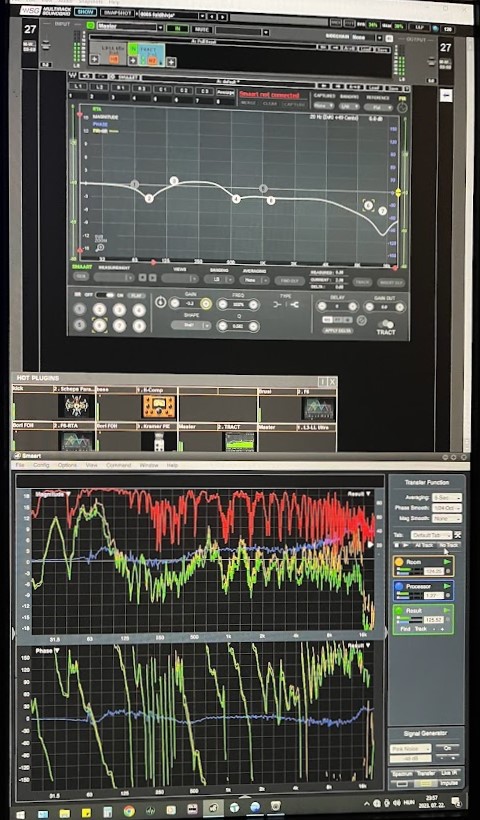
Task: Start the Room measurement with its green play arrow
Action: (x=447, y=562)
